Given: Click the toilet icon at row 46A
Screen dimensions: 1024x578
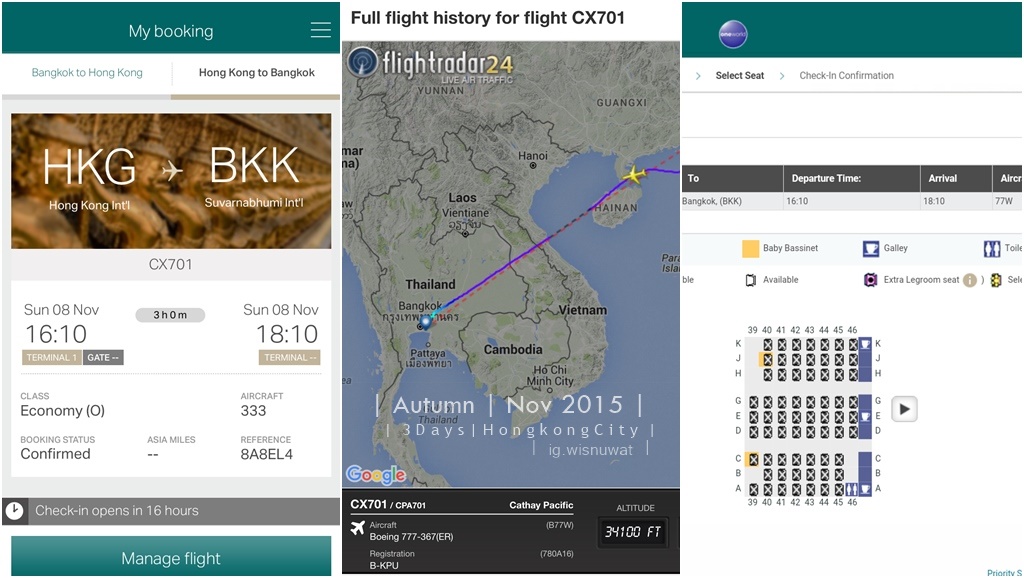Looking at the screenshot, I should coord(852,489).
